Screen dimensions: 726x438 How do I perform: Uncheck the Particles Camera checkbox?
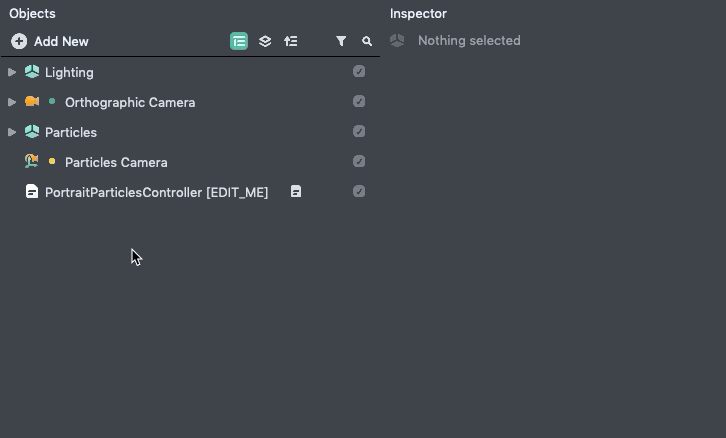[x=359, y=162]
